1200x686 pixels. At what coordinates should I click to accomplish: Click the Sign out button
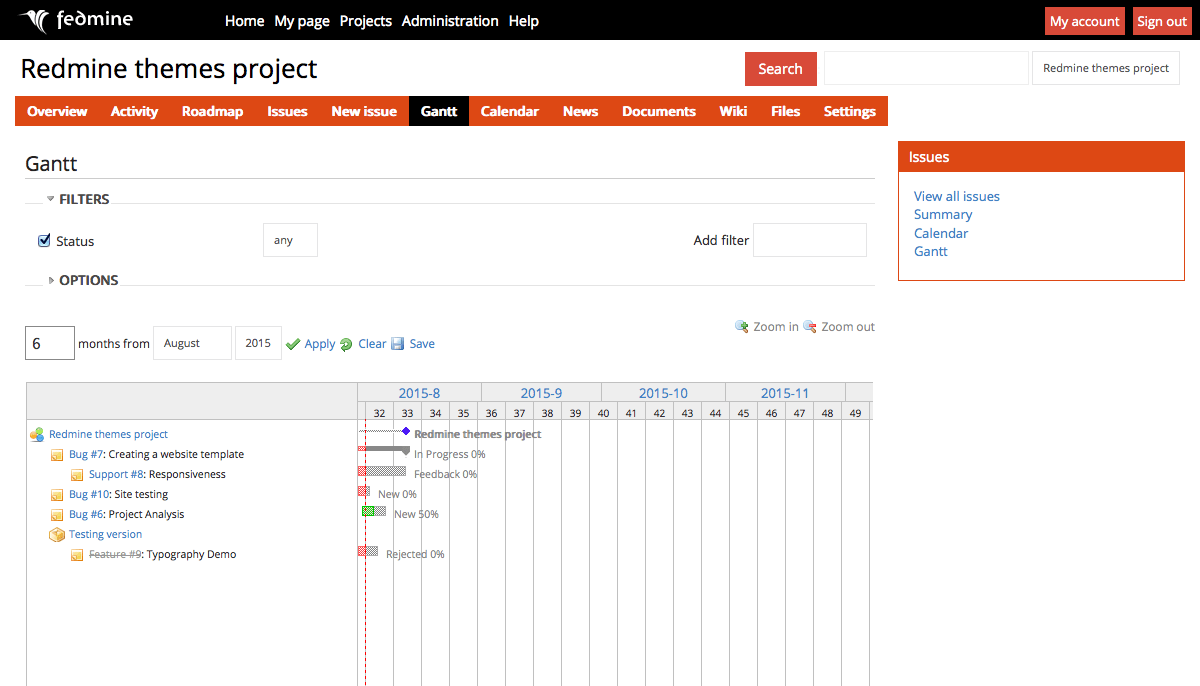pos(1162,21)
